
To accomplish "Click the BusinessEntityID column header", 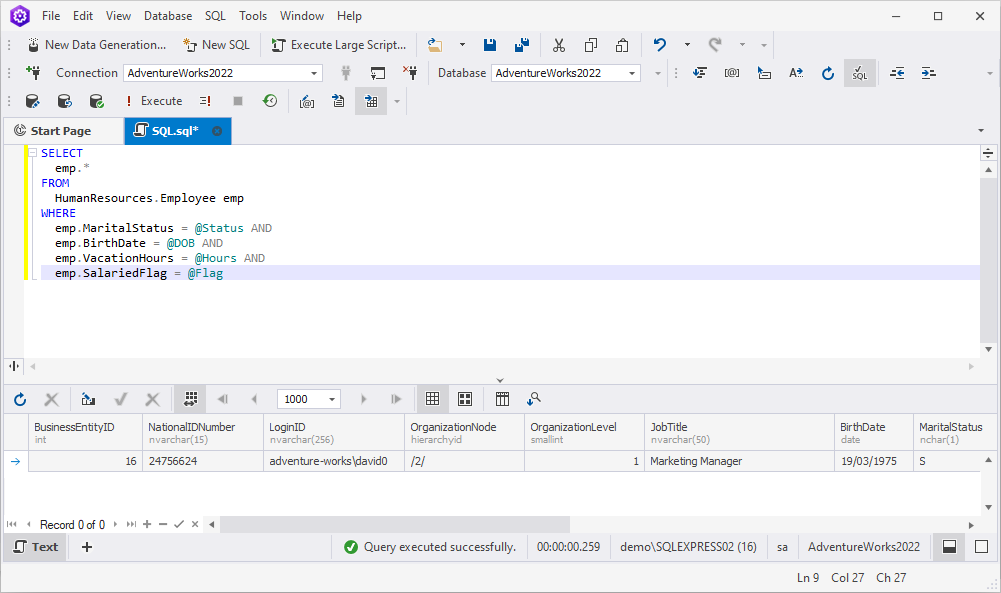I will pos(85,432).
